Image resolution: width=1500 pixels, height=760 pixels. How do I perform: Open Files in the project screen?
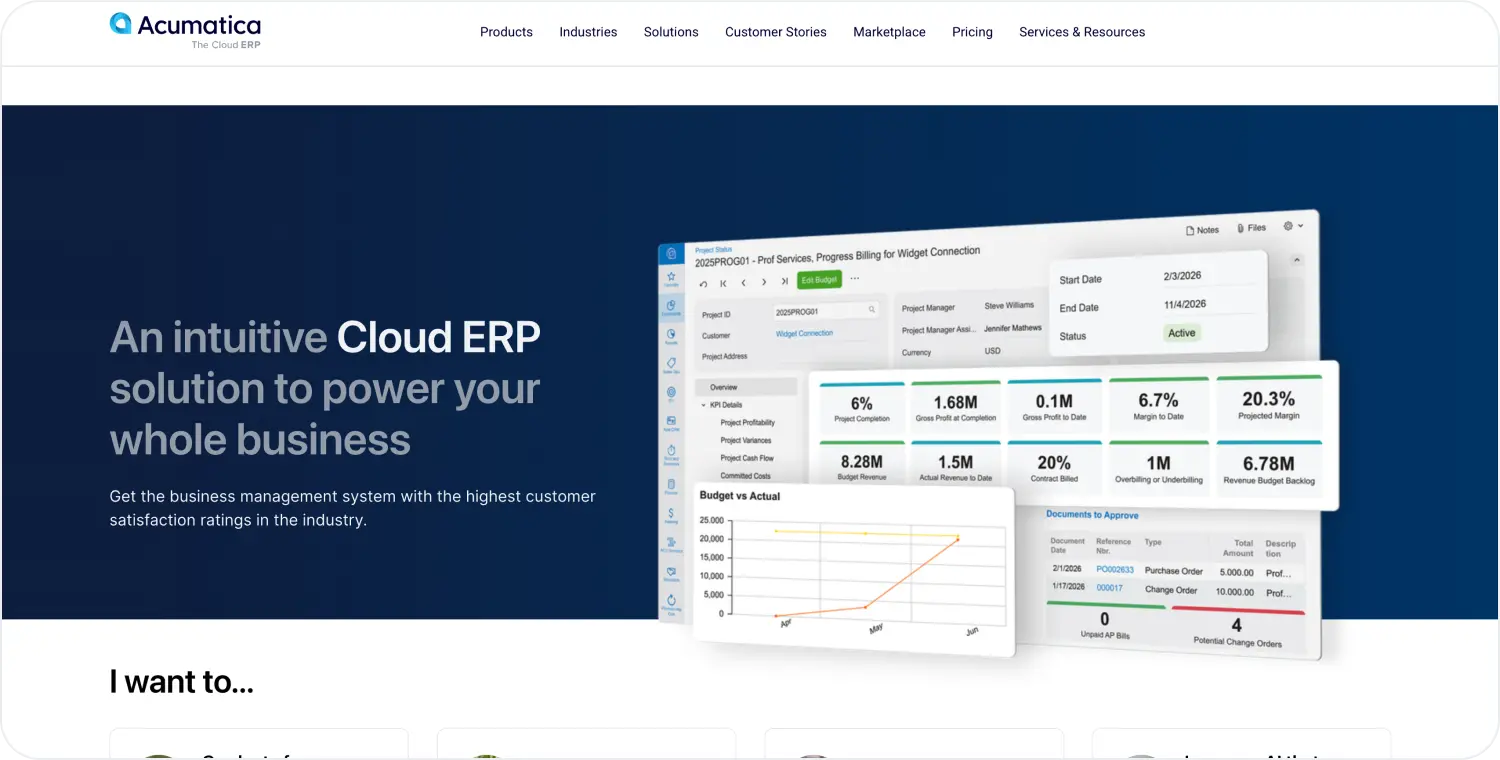click(1251, 228)
